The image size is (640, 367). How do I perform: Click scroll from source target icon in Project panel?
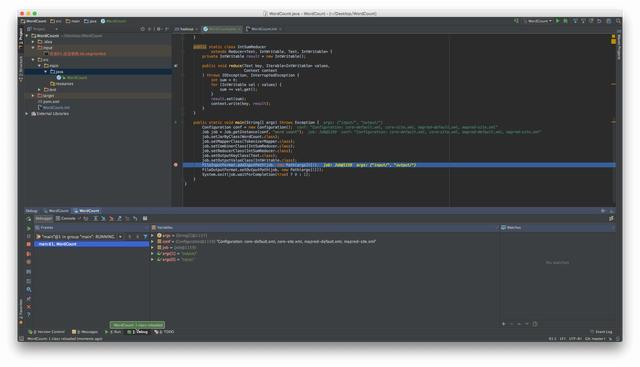tap(143, 29)
